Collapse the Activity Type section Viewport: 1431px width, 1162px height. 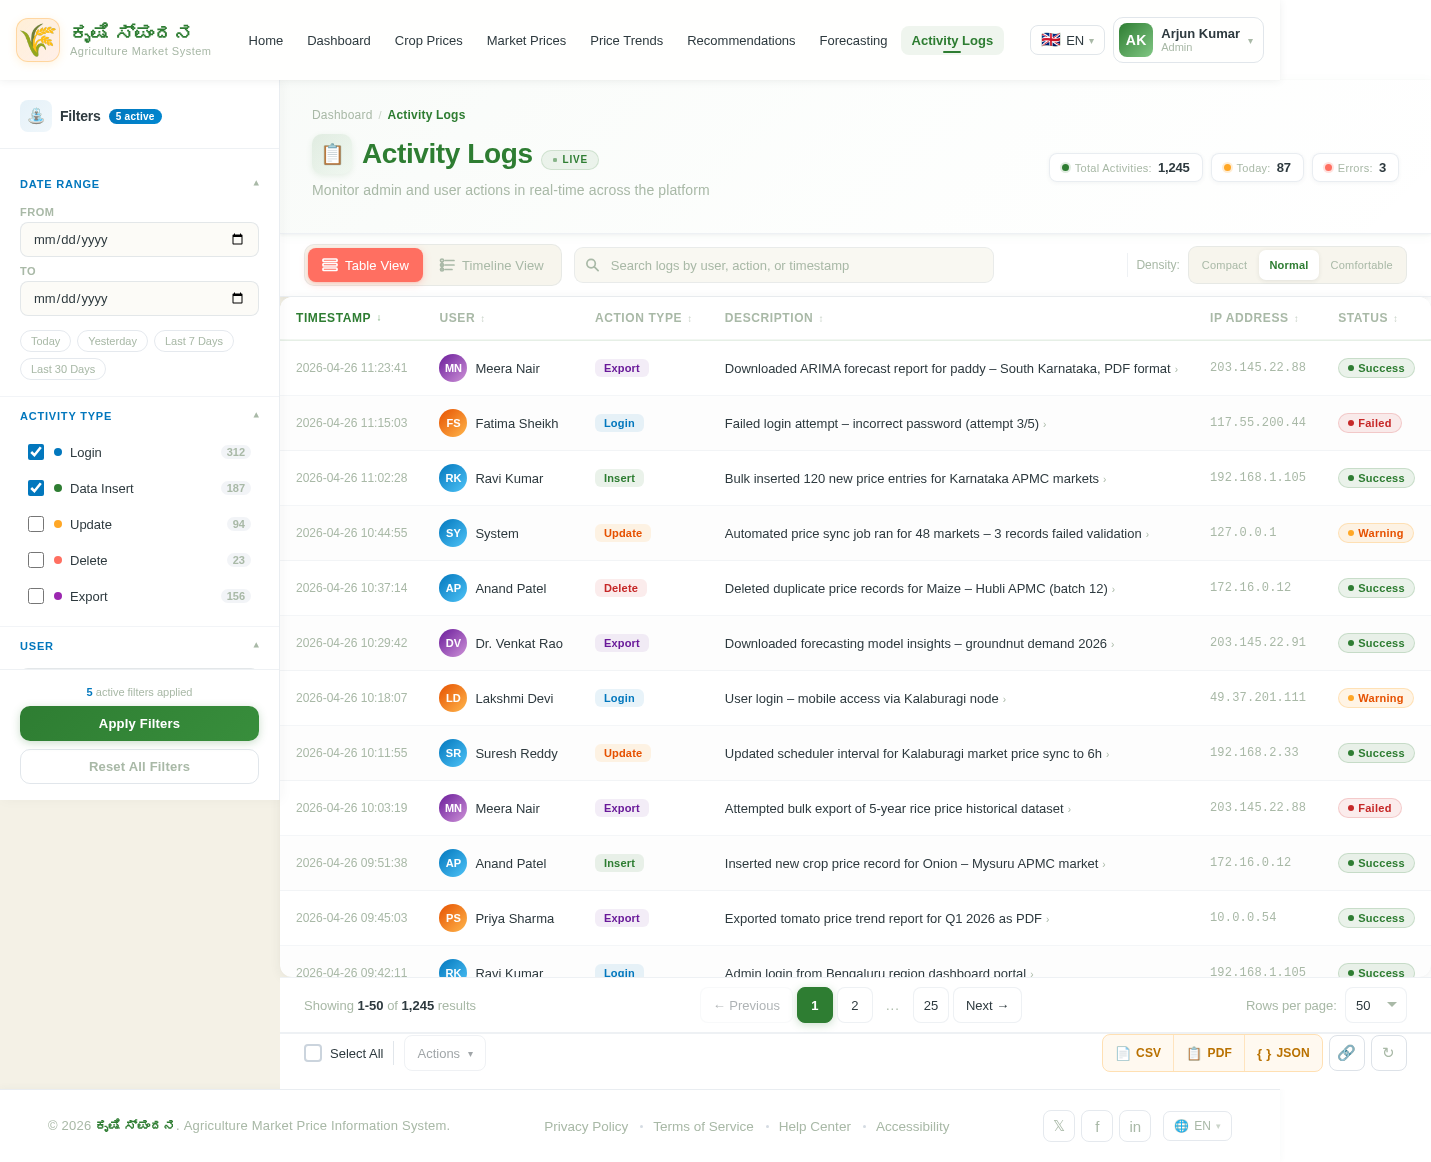point(256,415)
